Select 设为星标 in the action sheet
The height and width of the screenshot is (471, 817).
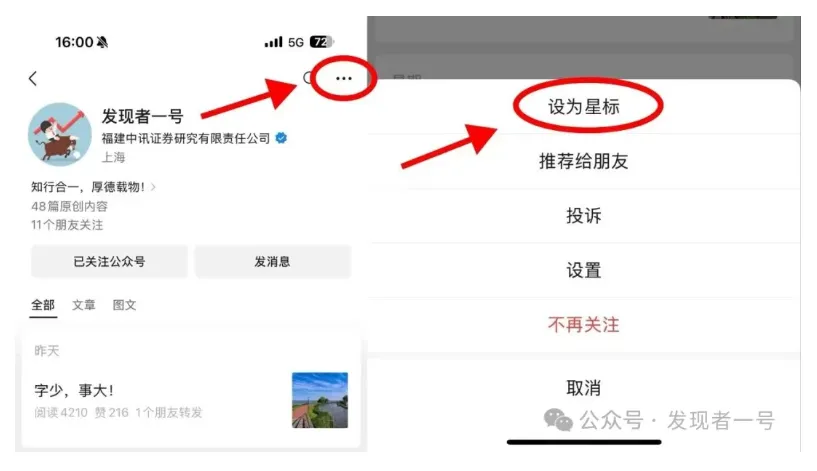point(584,107)
